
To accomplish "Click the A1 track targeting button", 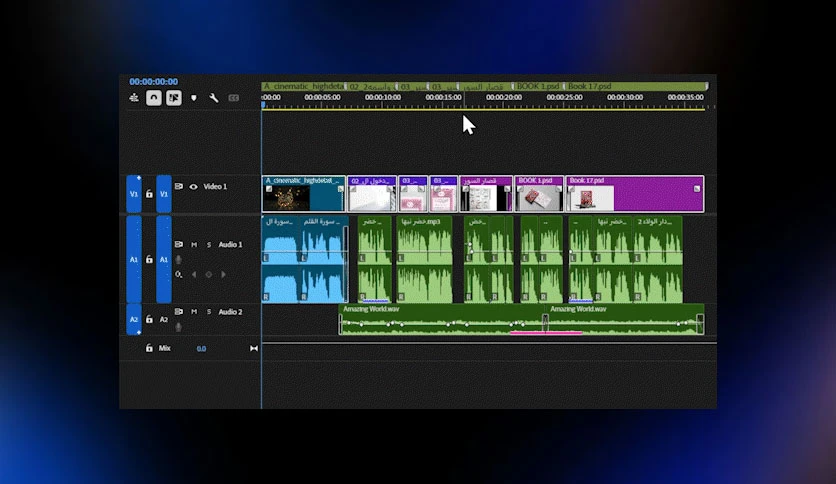I will coord(164,260).
